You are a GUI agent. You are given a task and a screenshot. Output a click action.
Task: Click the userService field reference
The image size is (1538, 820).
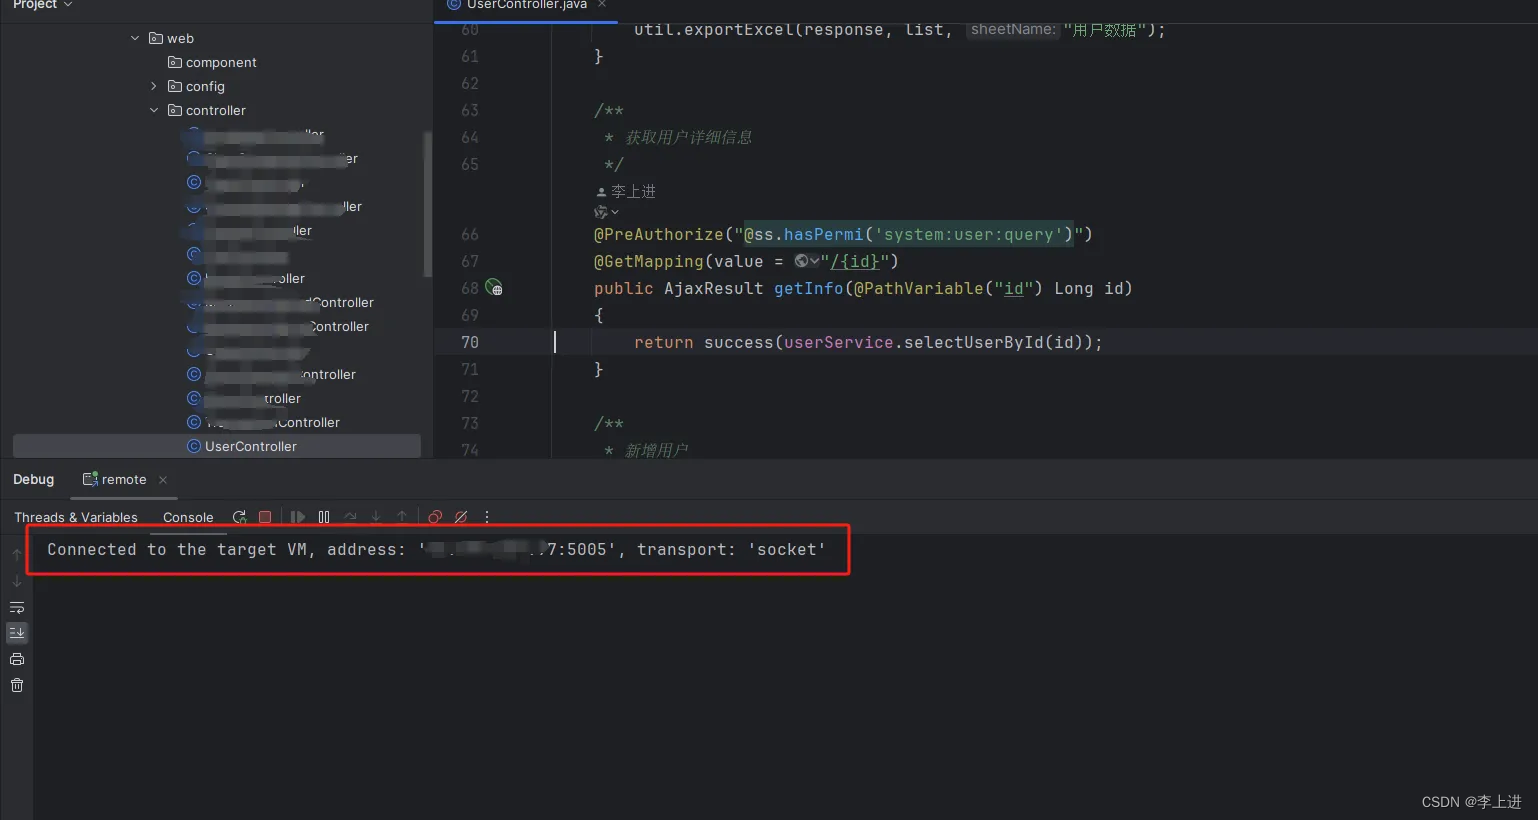(x=839, y=342)
